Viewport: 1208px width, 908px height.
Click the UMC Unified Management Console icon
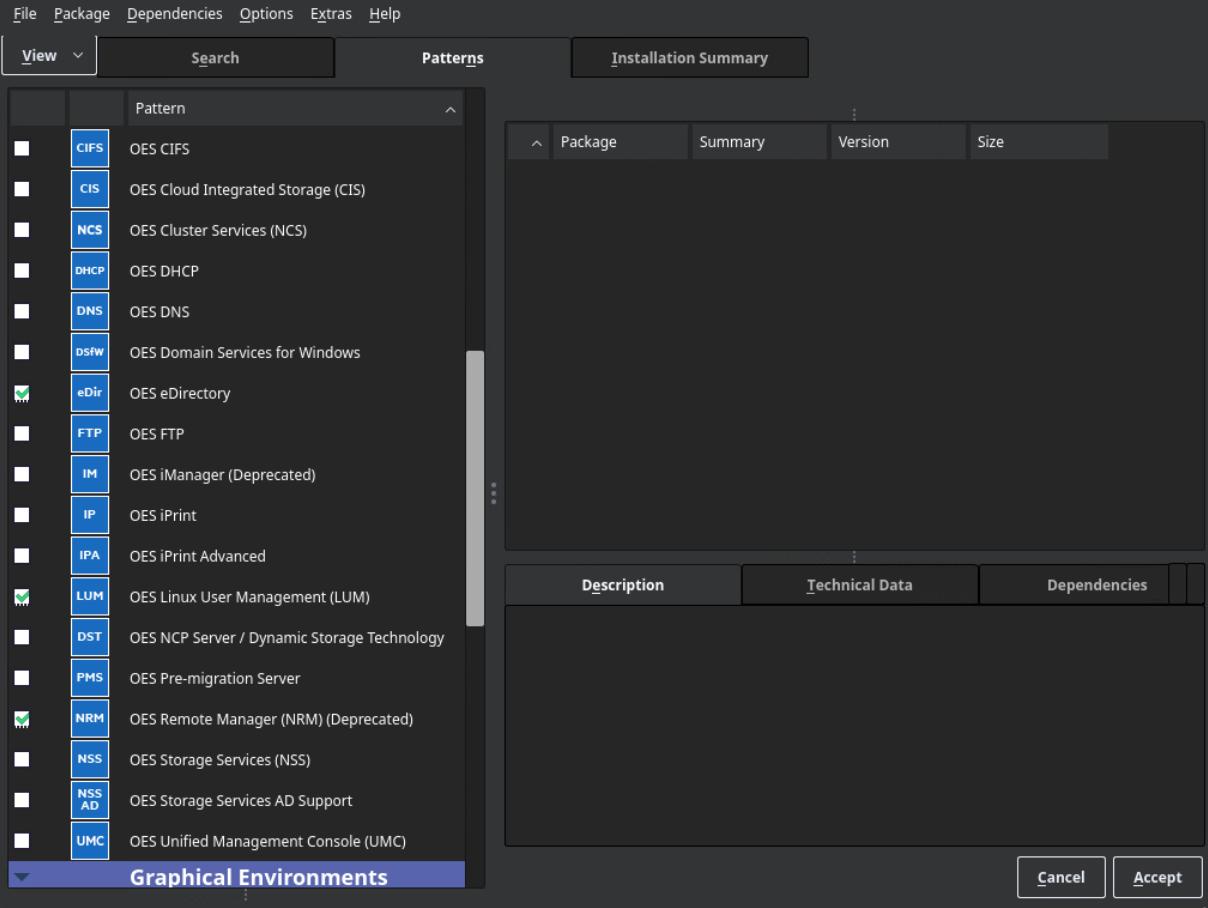(90, 841)
